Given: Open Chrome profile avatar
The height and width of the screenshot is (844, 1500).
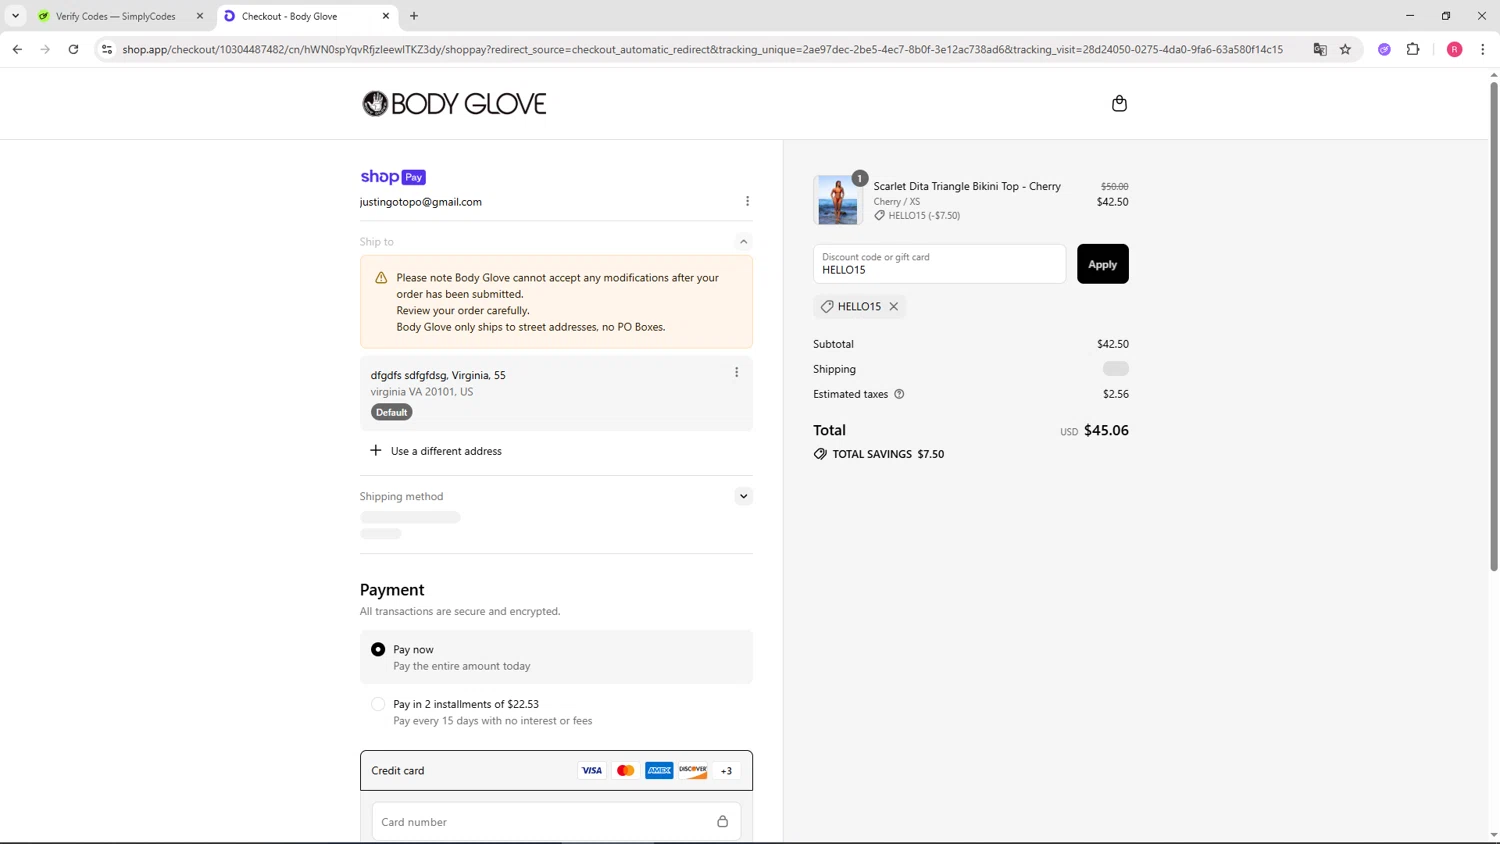Looking at the screenshot, I should [x=1455, y=49].
